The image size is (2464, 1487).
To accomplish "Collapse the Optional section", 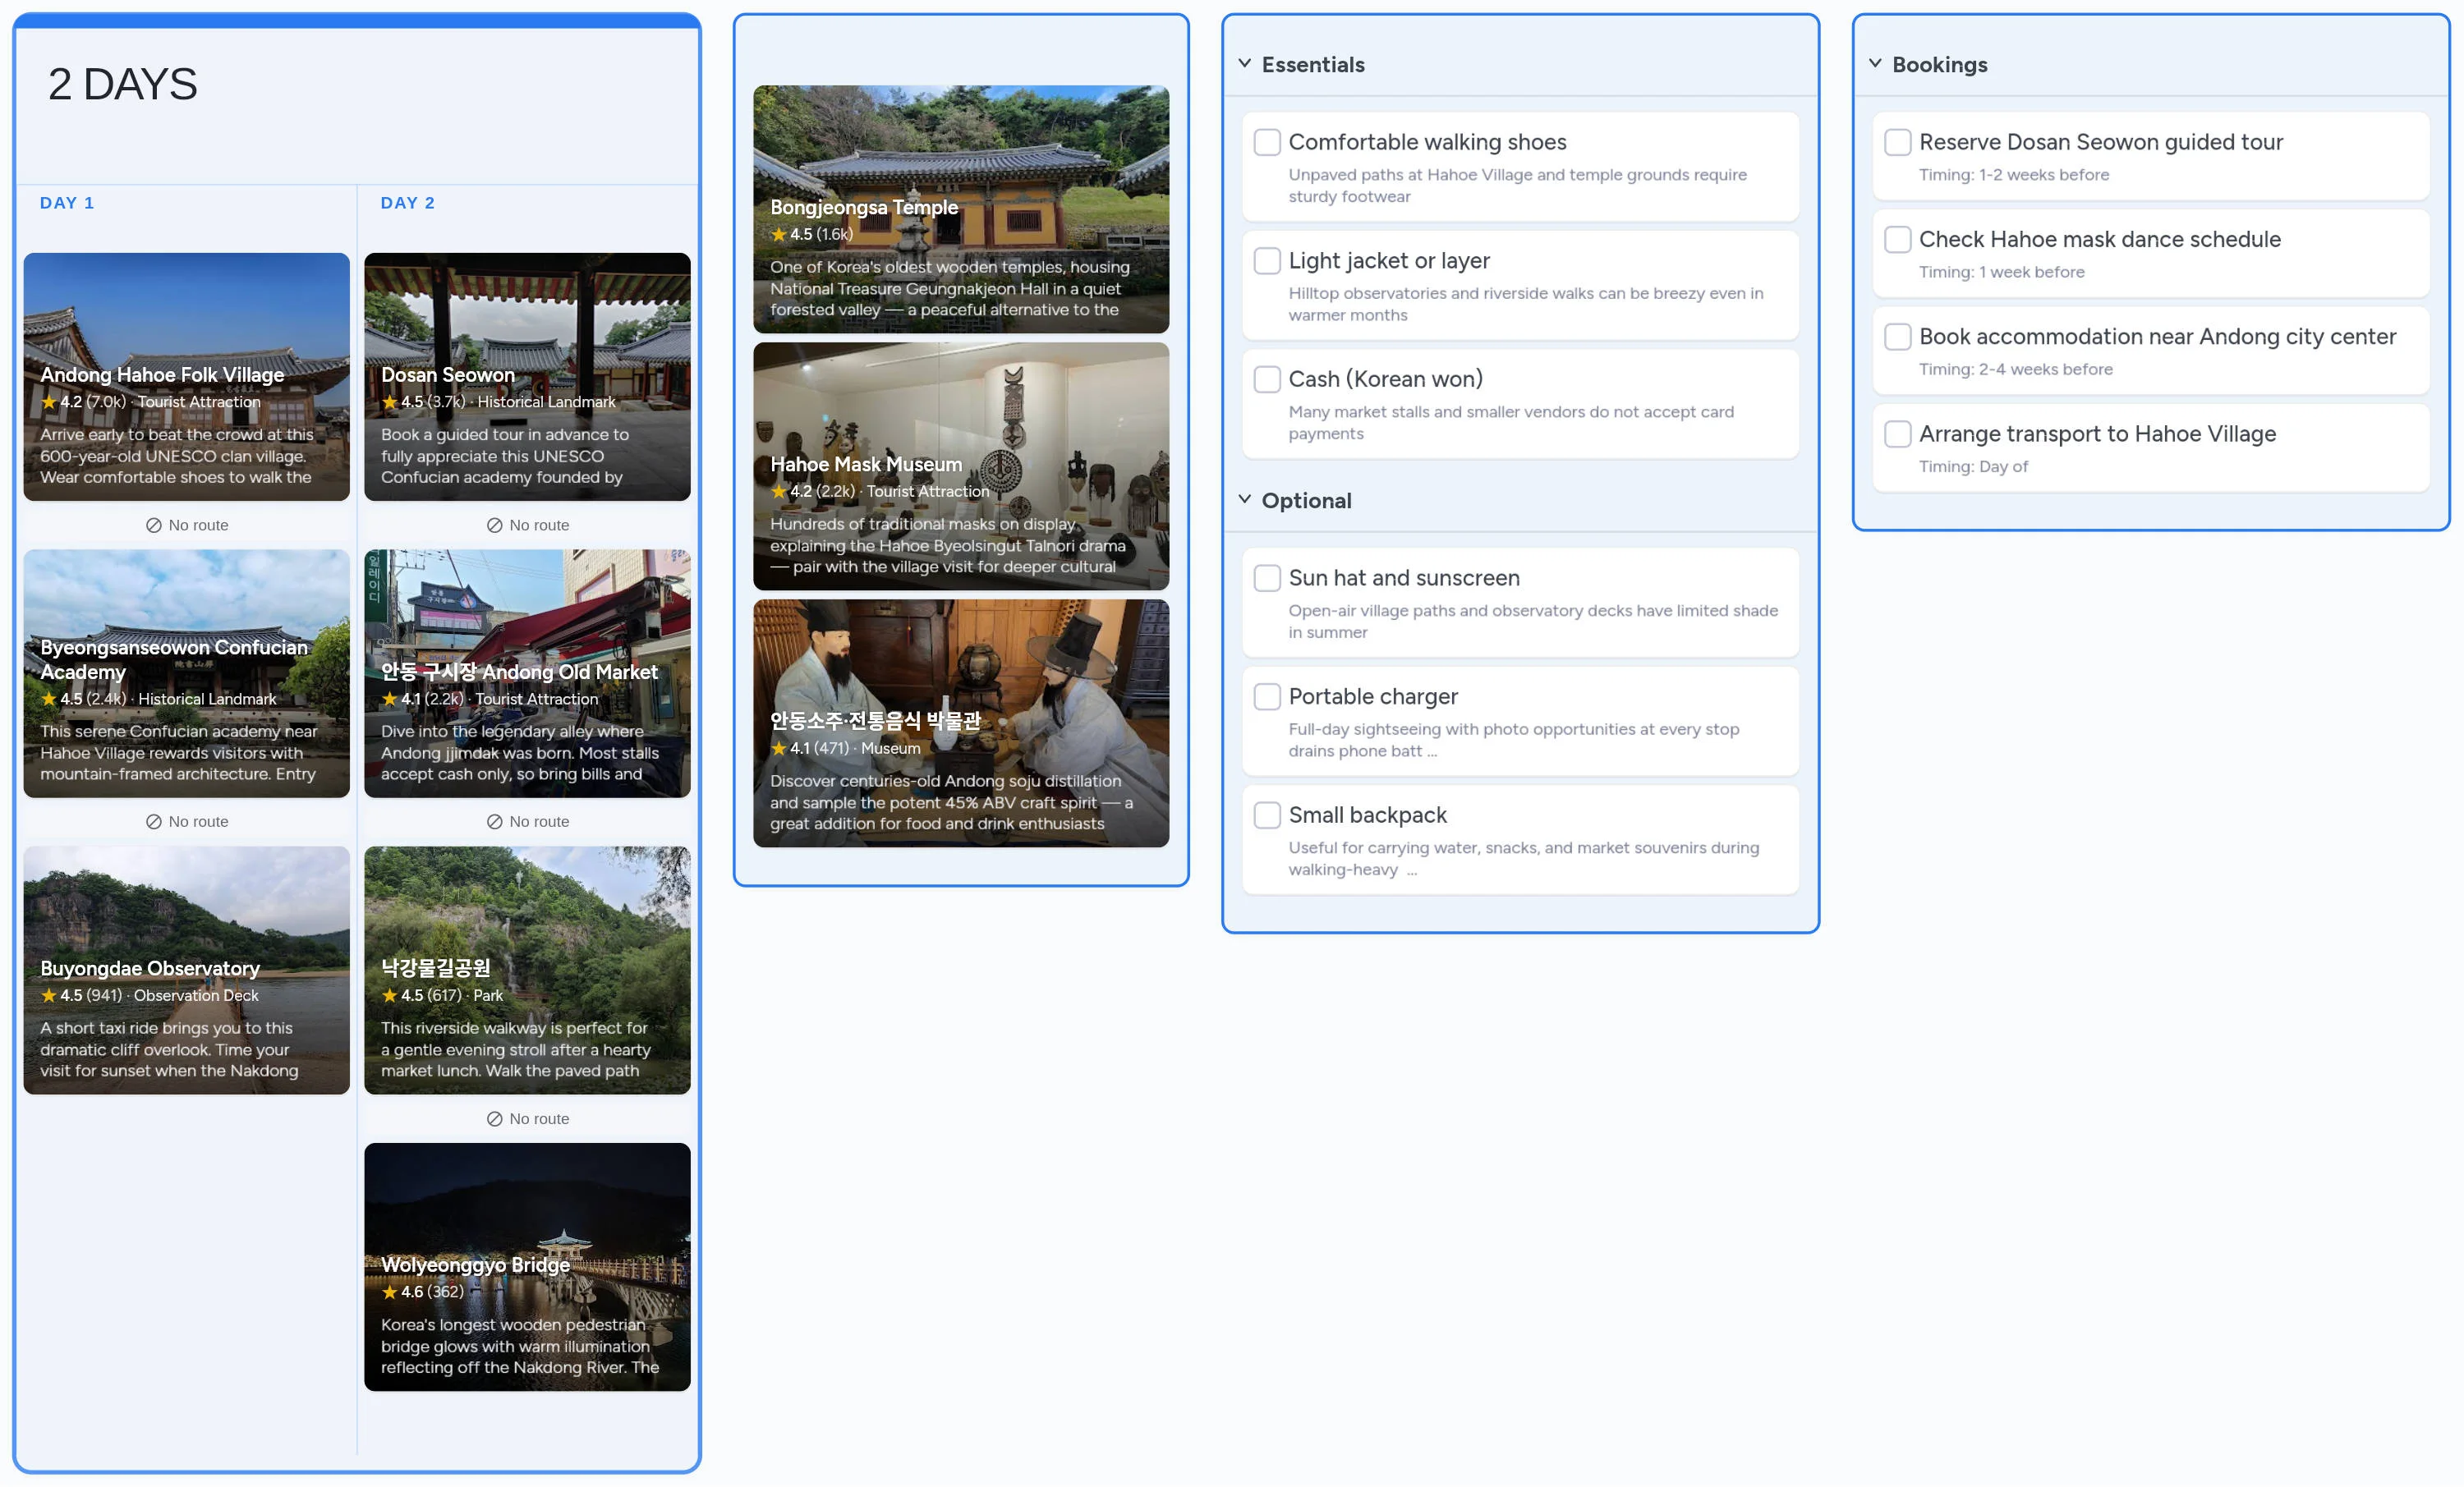I will pyautogui.click(x=1244, y=498).
